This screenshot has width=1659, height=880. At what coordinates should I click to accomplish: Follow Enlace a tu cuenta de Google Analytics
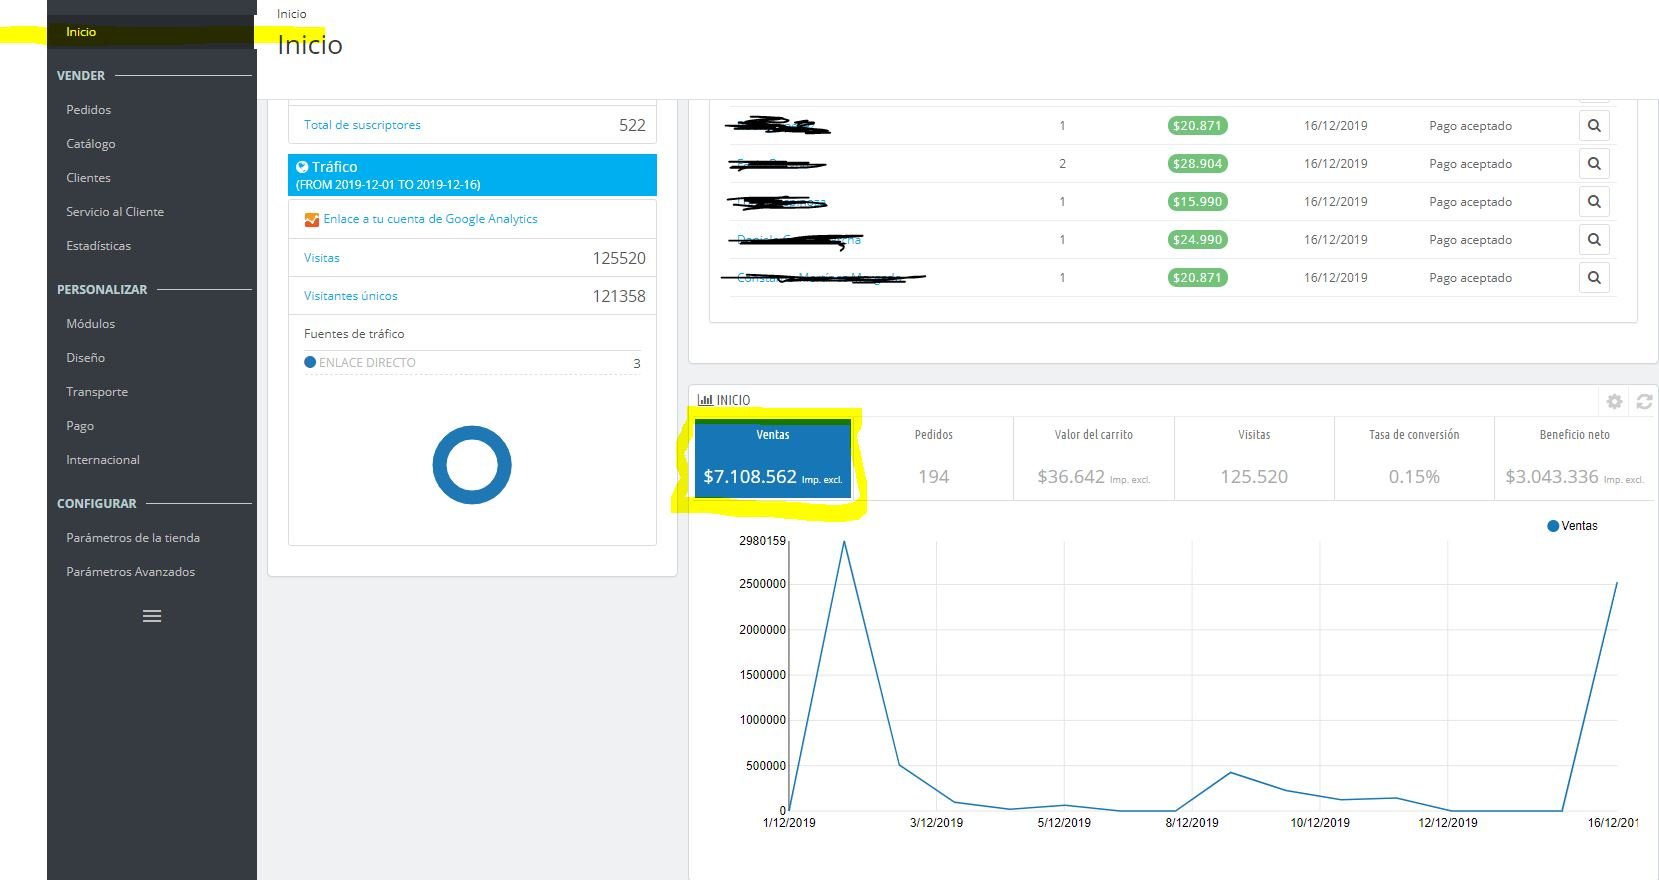[430, 219]
